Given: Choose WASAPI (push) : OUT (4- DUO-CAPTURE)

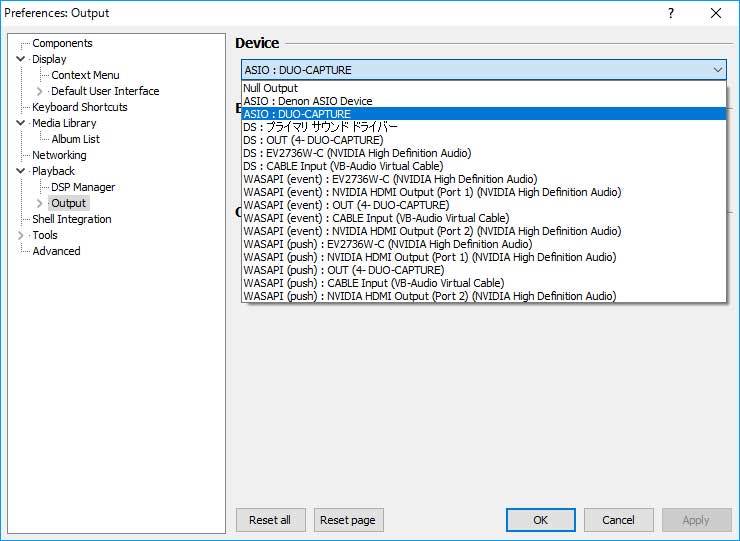Looking at the screenshot, I should (x=484, y=270).
